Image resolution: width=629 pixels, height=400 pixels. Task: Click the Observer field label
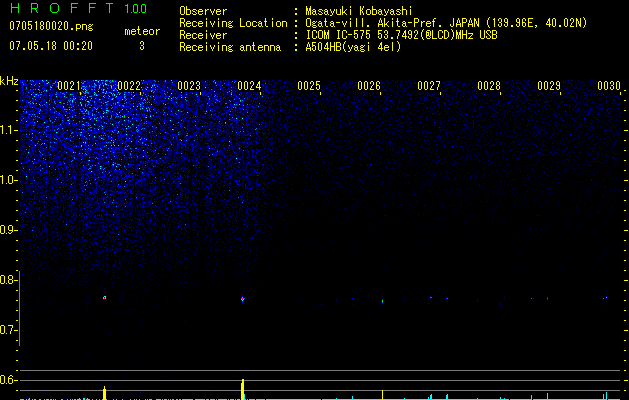point(203,11)
